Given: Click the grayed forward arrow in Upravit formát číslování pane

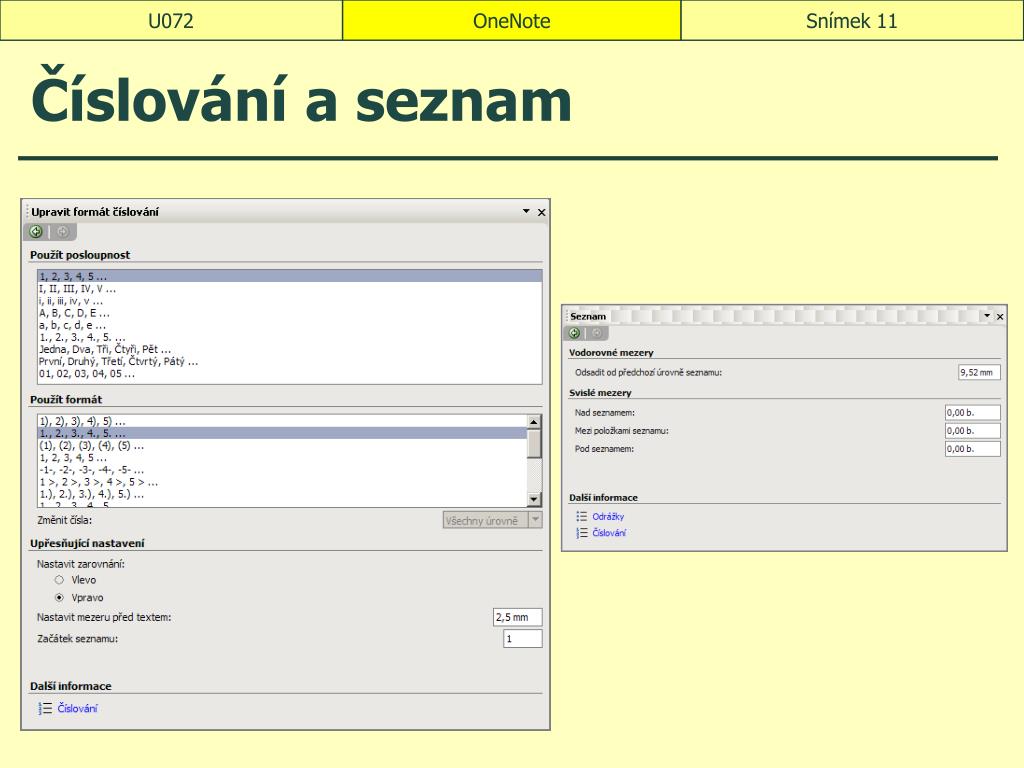Looking at the screenshot, I should 63,231.
